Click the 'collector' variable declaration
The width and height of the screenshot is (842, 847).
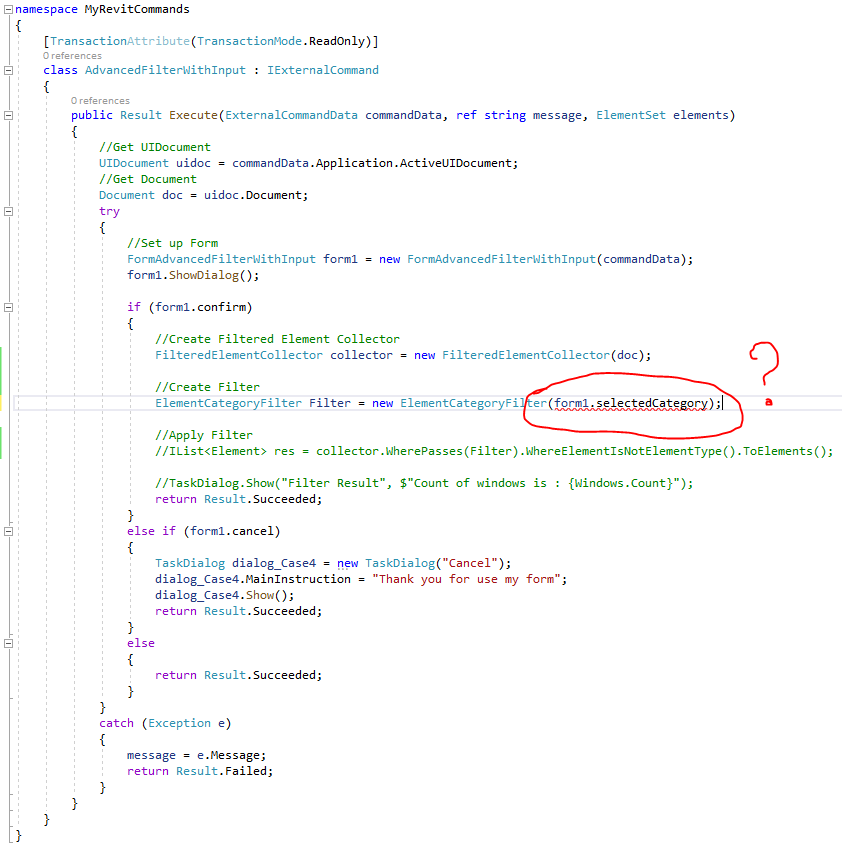(361, 355)
